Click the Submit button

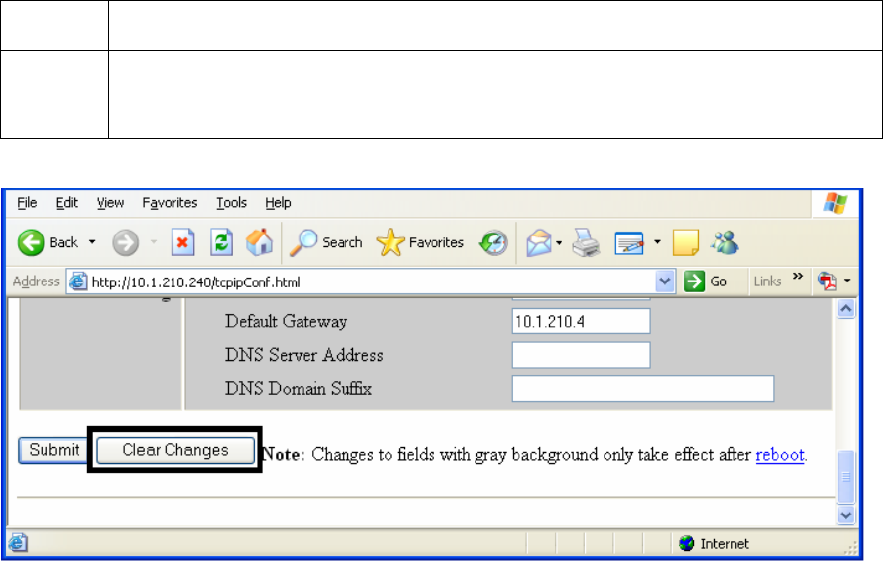click(x=53, y=450)
